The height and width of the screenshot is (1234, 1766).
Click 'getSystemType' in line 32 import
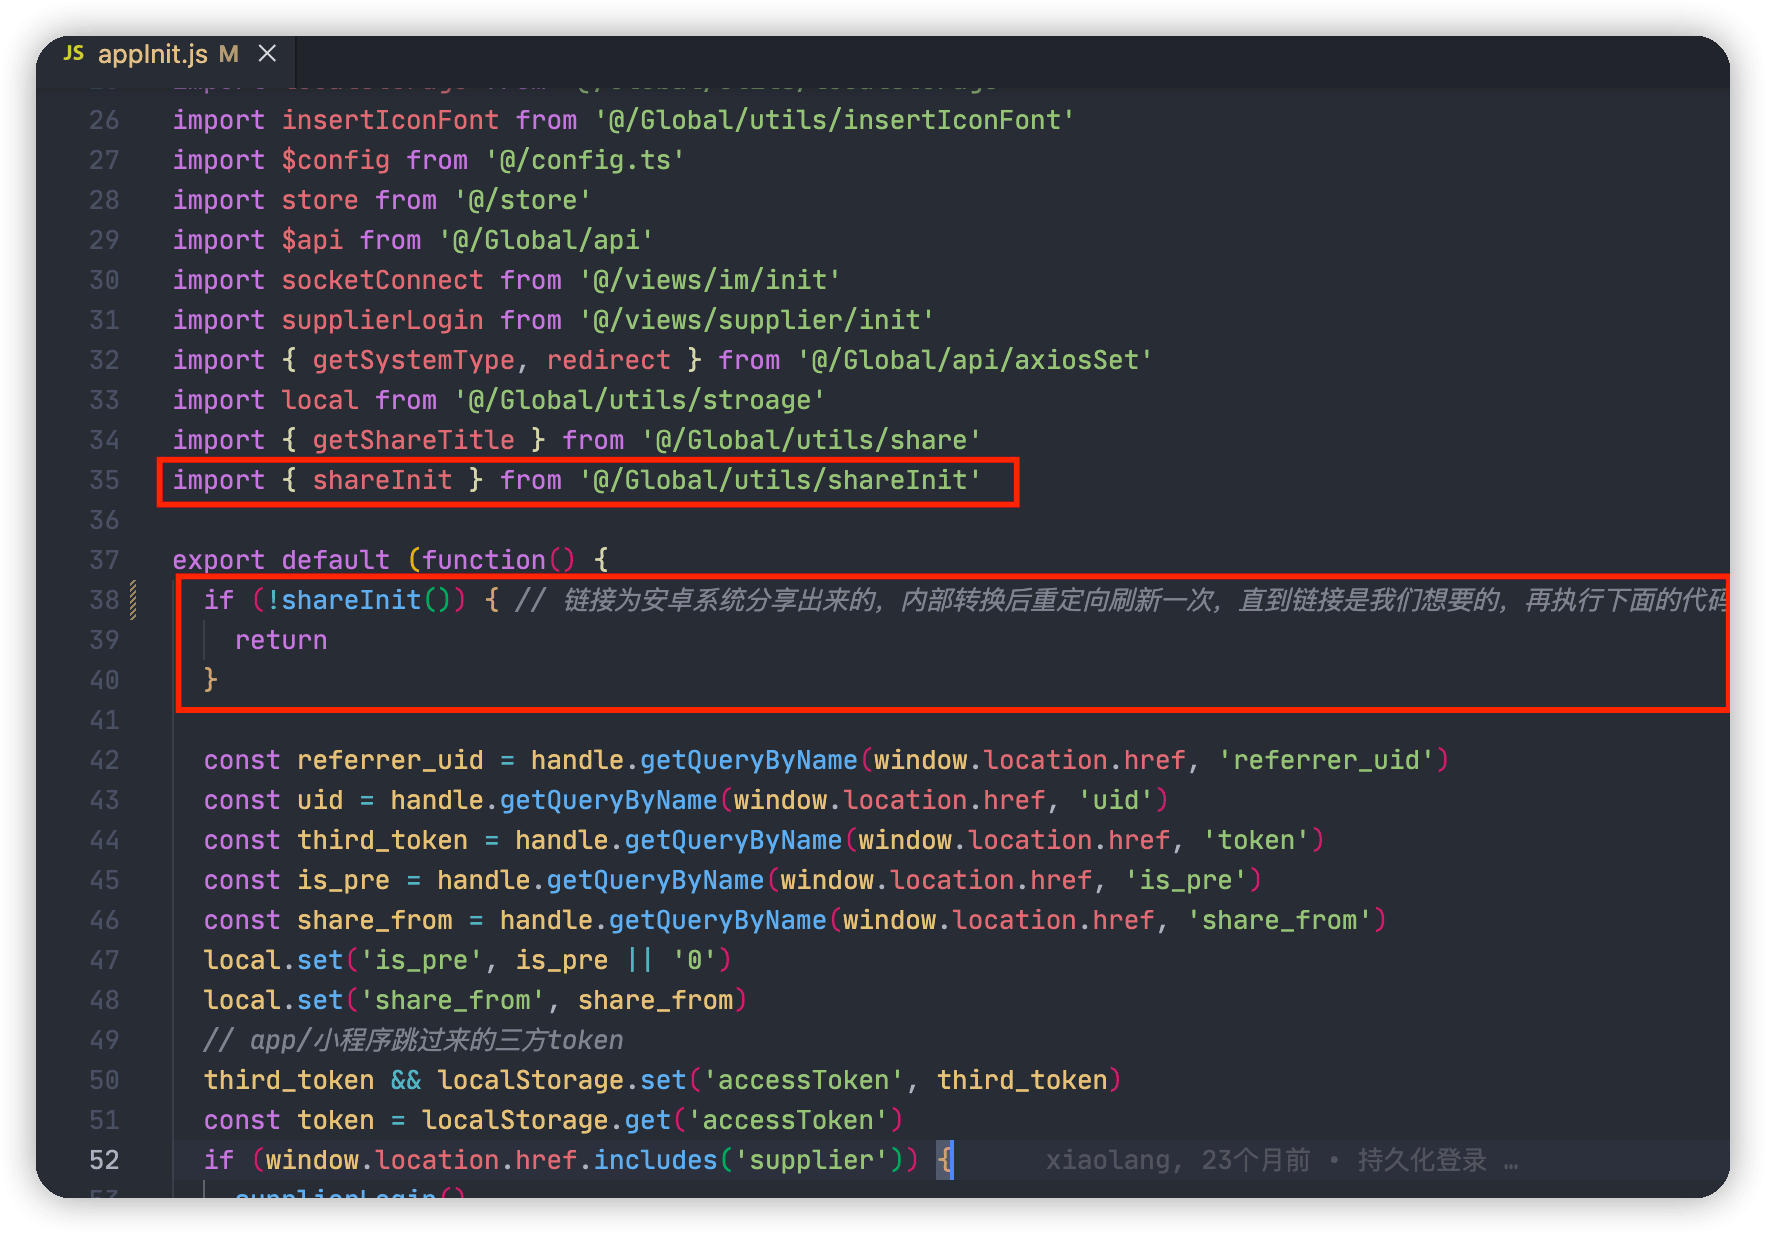[414, 360]
